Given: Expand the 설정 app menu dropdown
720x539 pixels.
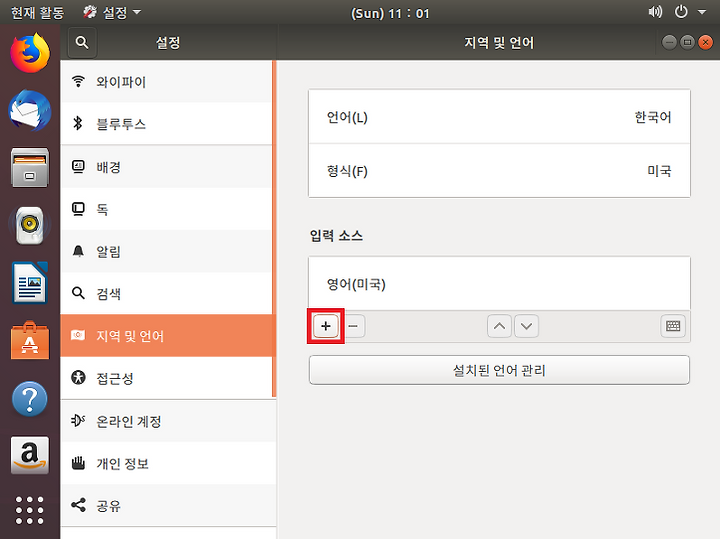Looking at the screenshot, I should pyautogui.click(x=112, y=12).
